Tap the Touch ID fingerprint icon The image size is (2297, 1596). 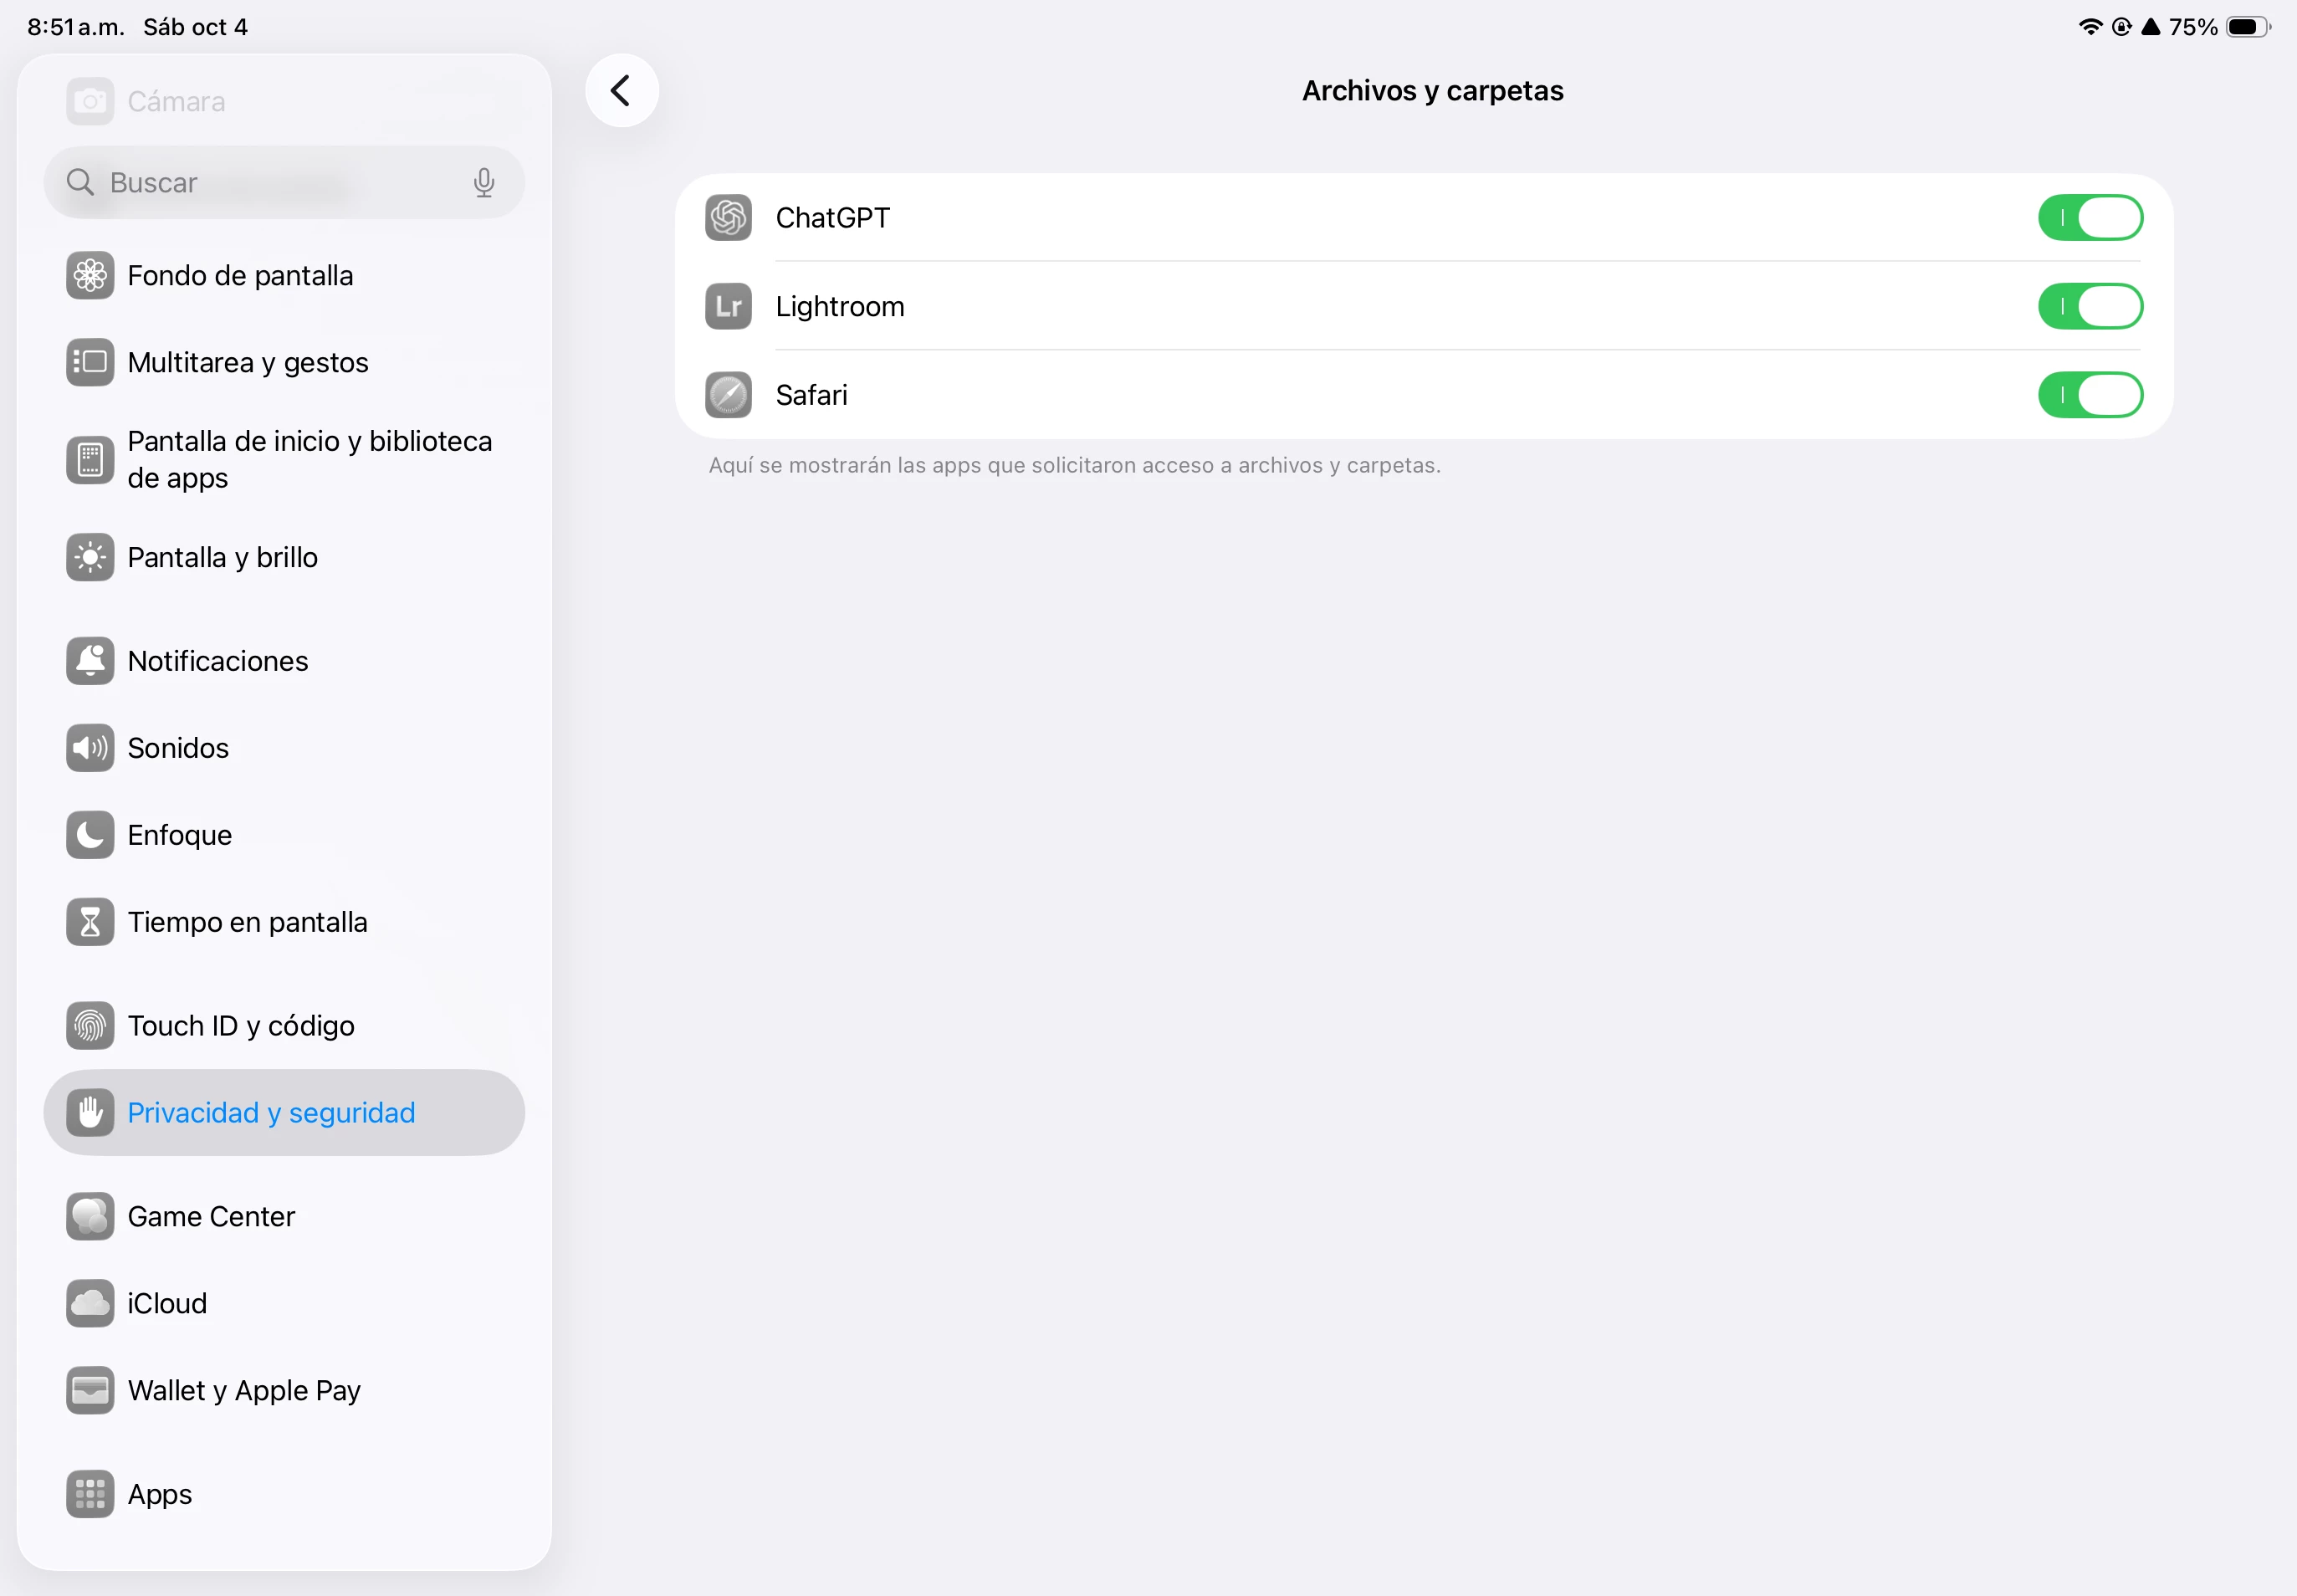(90, 1026)
